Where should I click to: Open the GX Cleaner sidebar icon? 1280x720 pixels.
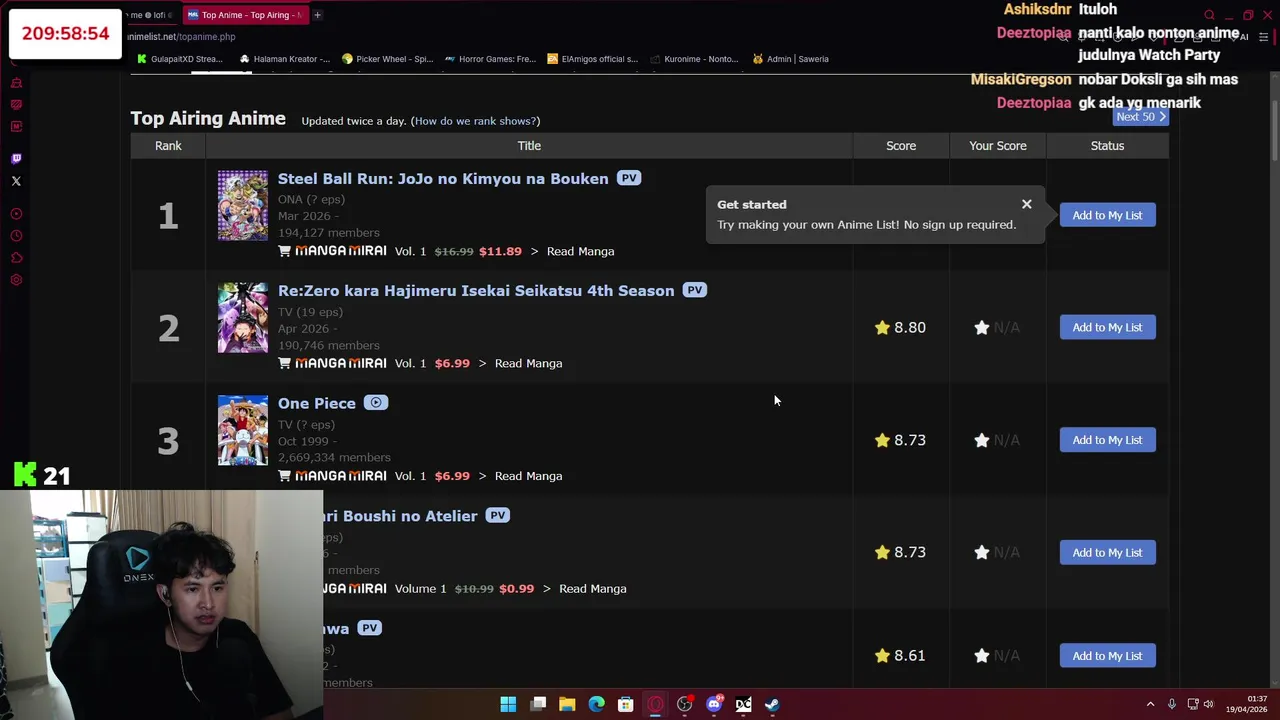[x=16, y=83]
